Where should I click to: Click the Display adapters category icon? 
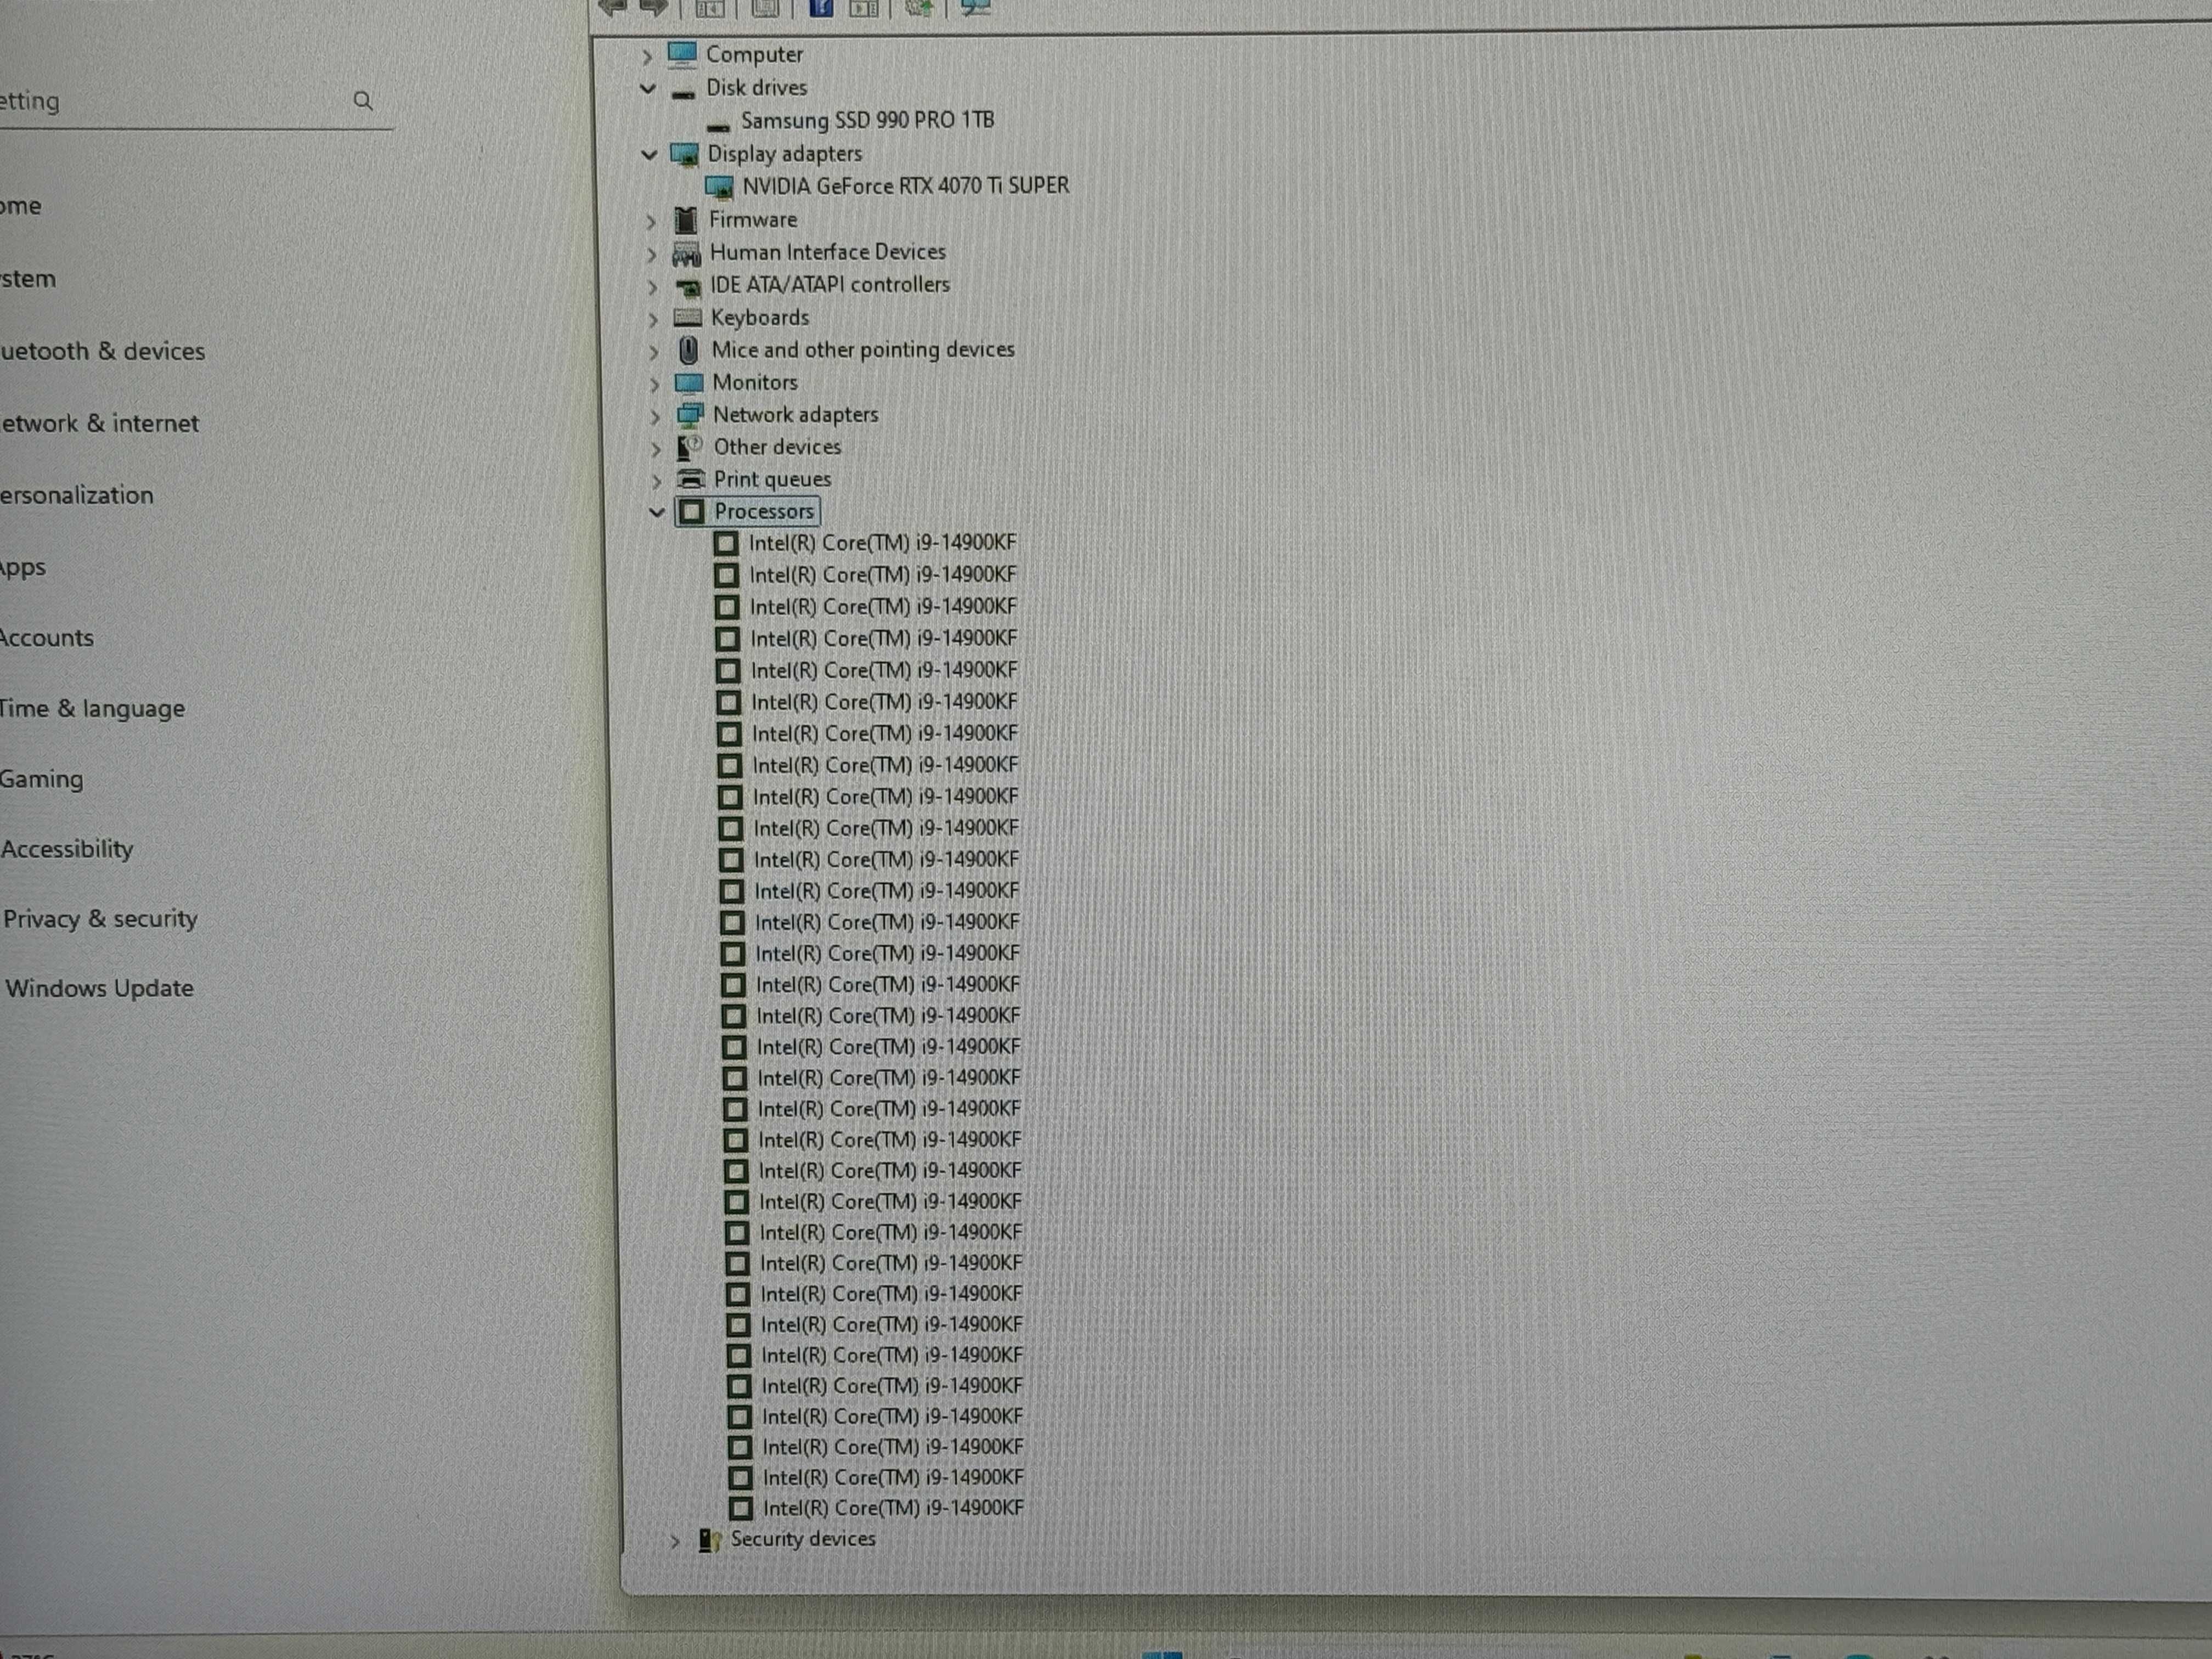[684, 154]
